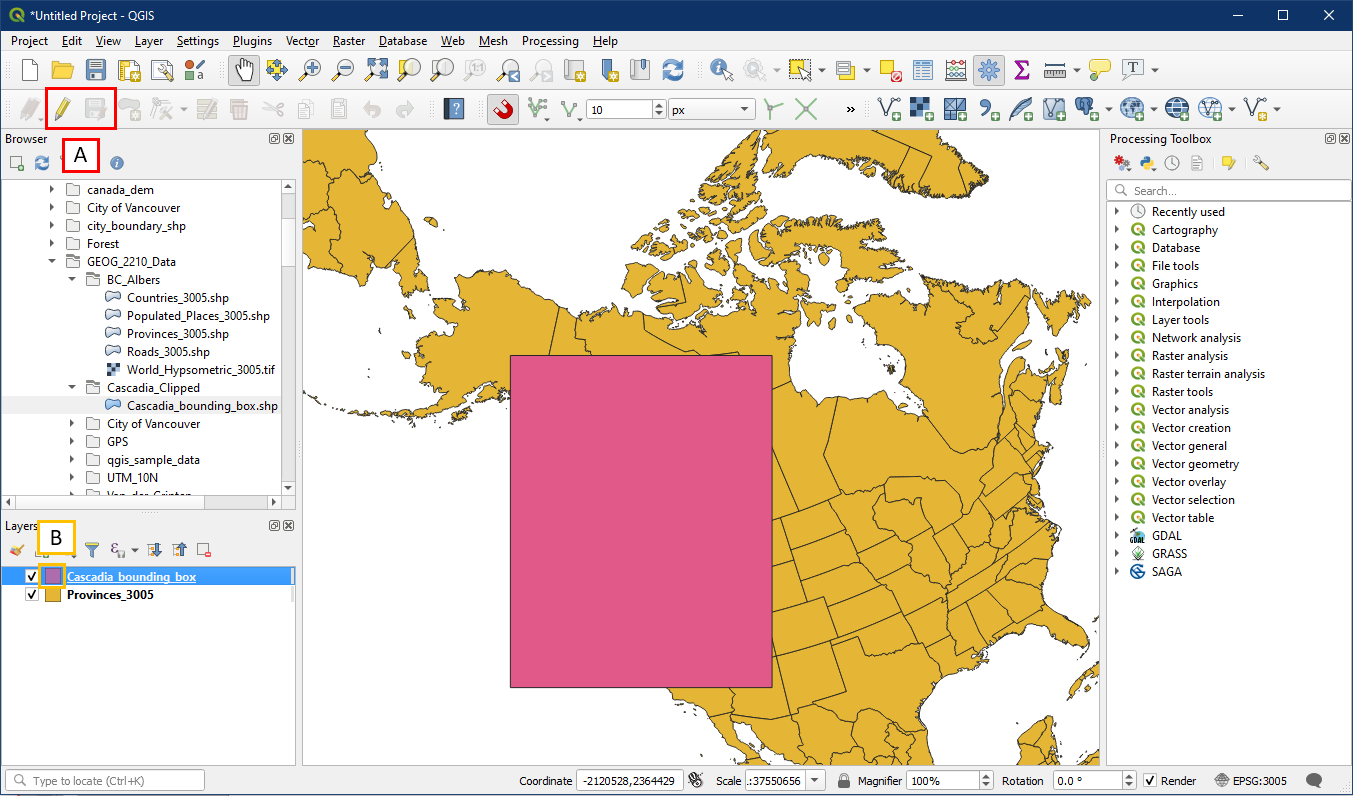The image size is (1353, 796).
Task: Uncheck the Cascadia_bounding_box layer visibility
Action: click(32, 577)
